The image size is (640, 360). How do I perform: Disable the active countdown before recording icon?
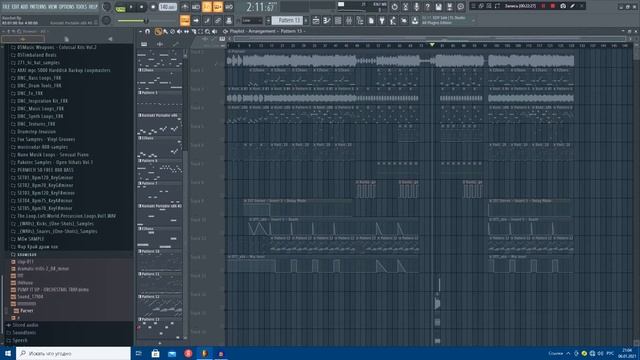207,7
